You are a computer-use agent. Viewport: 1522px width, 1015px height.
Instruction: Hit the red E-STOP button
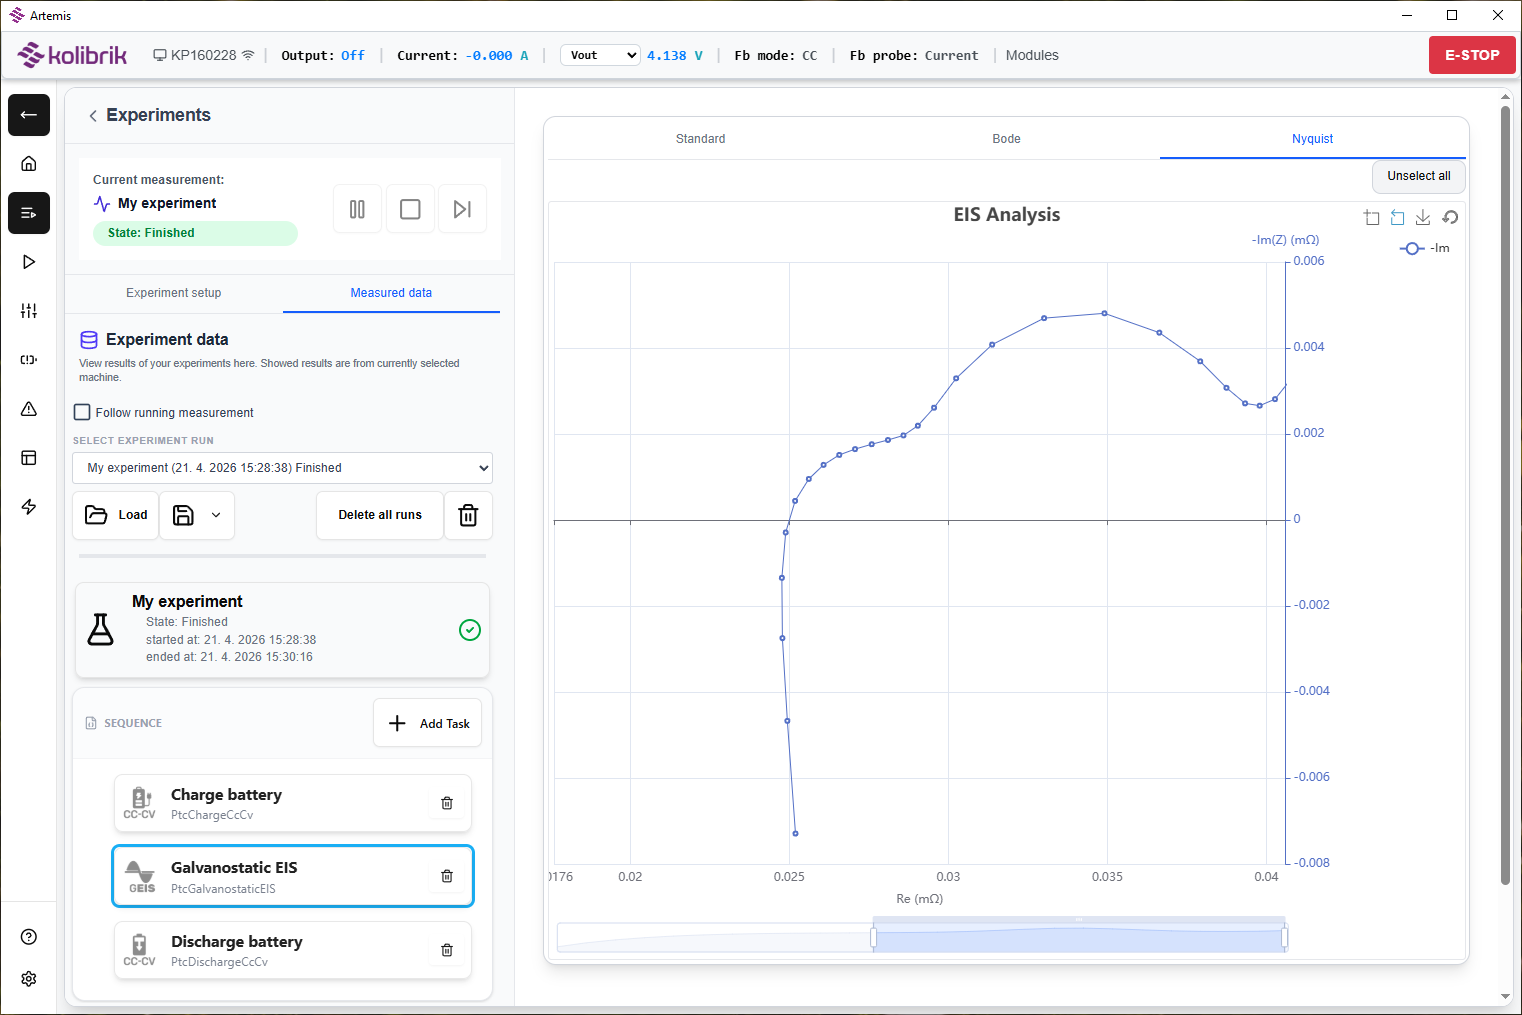1472,55
